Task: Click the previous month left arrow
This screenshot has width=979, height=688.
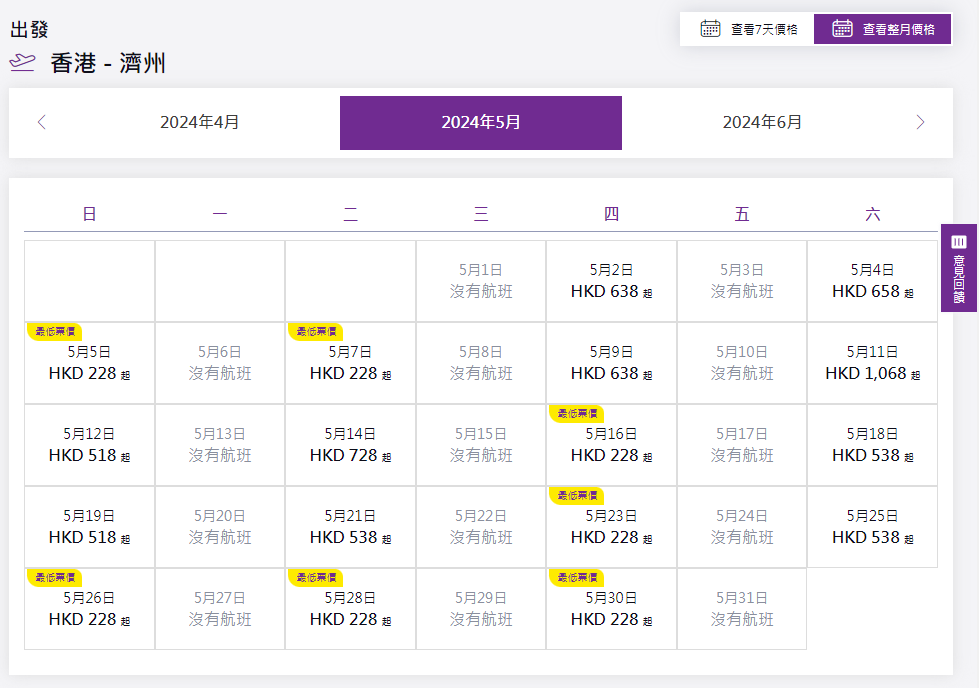Action: tap(41, 123)
